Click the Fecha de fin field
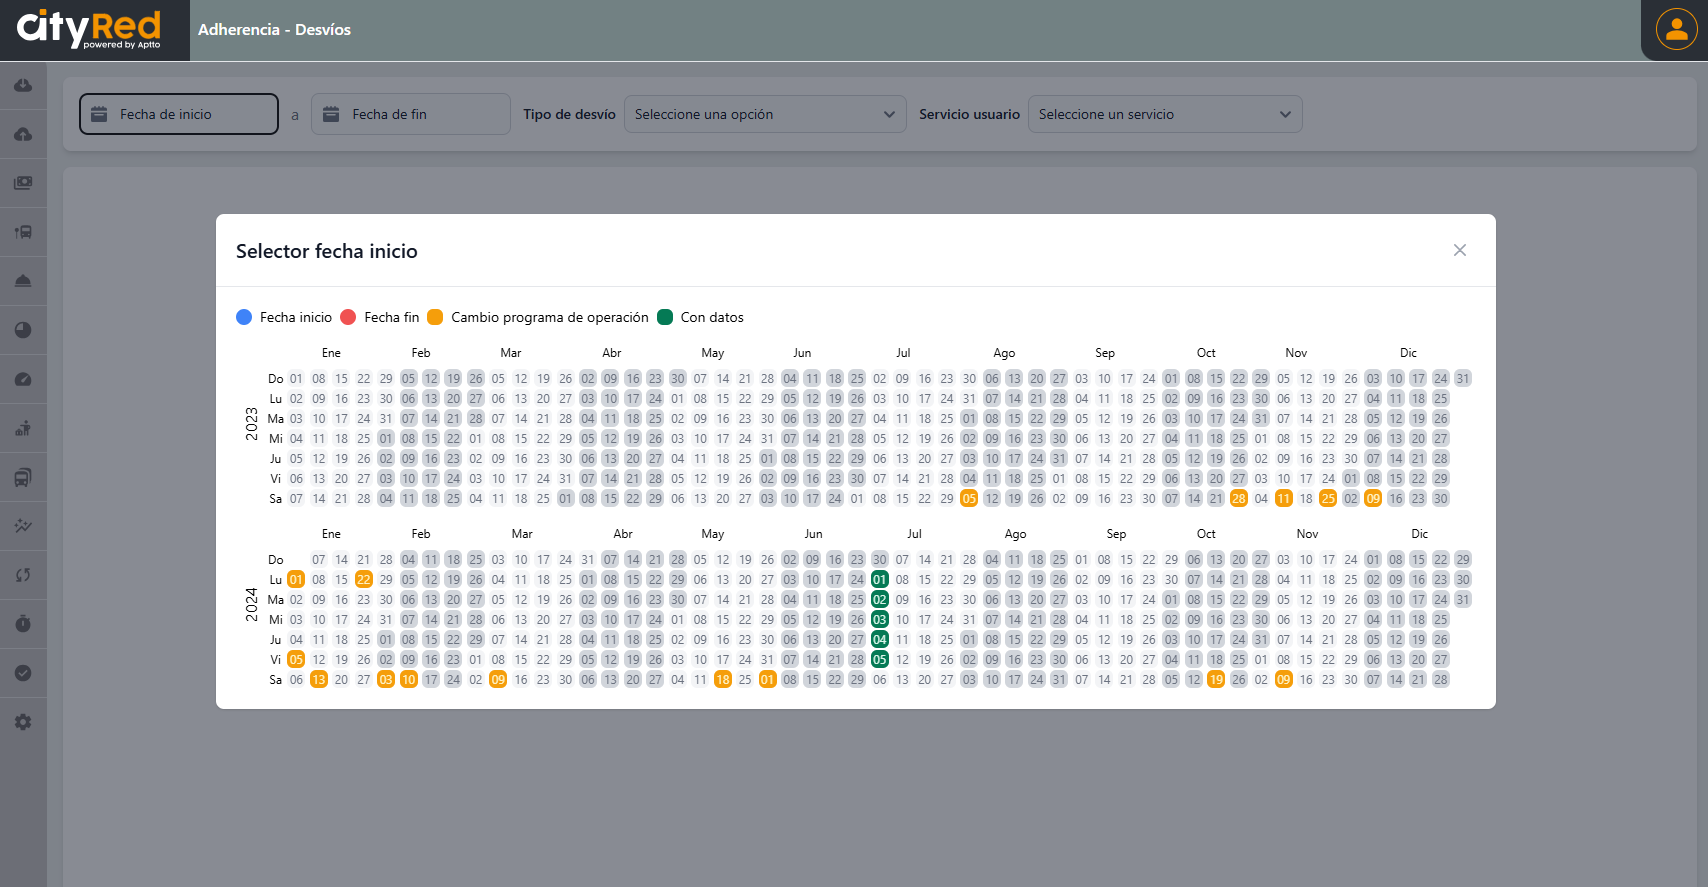Image resolution: width=1708 pixels, height=887 pixels. click(x=410, y=114)
